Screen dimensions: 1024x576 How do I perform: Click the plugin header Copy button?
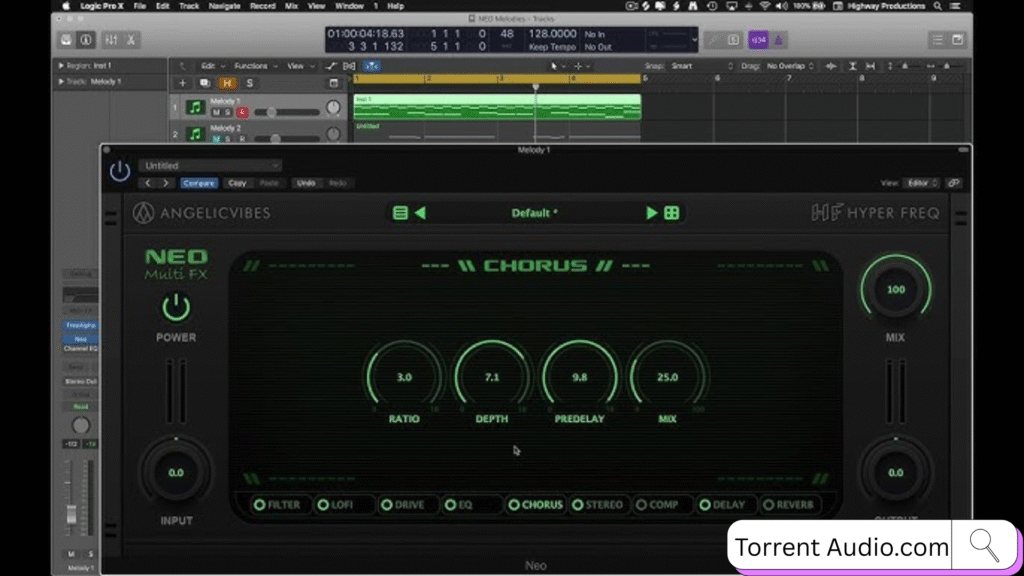(x=237, y=183)
